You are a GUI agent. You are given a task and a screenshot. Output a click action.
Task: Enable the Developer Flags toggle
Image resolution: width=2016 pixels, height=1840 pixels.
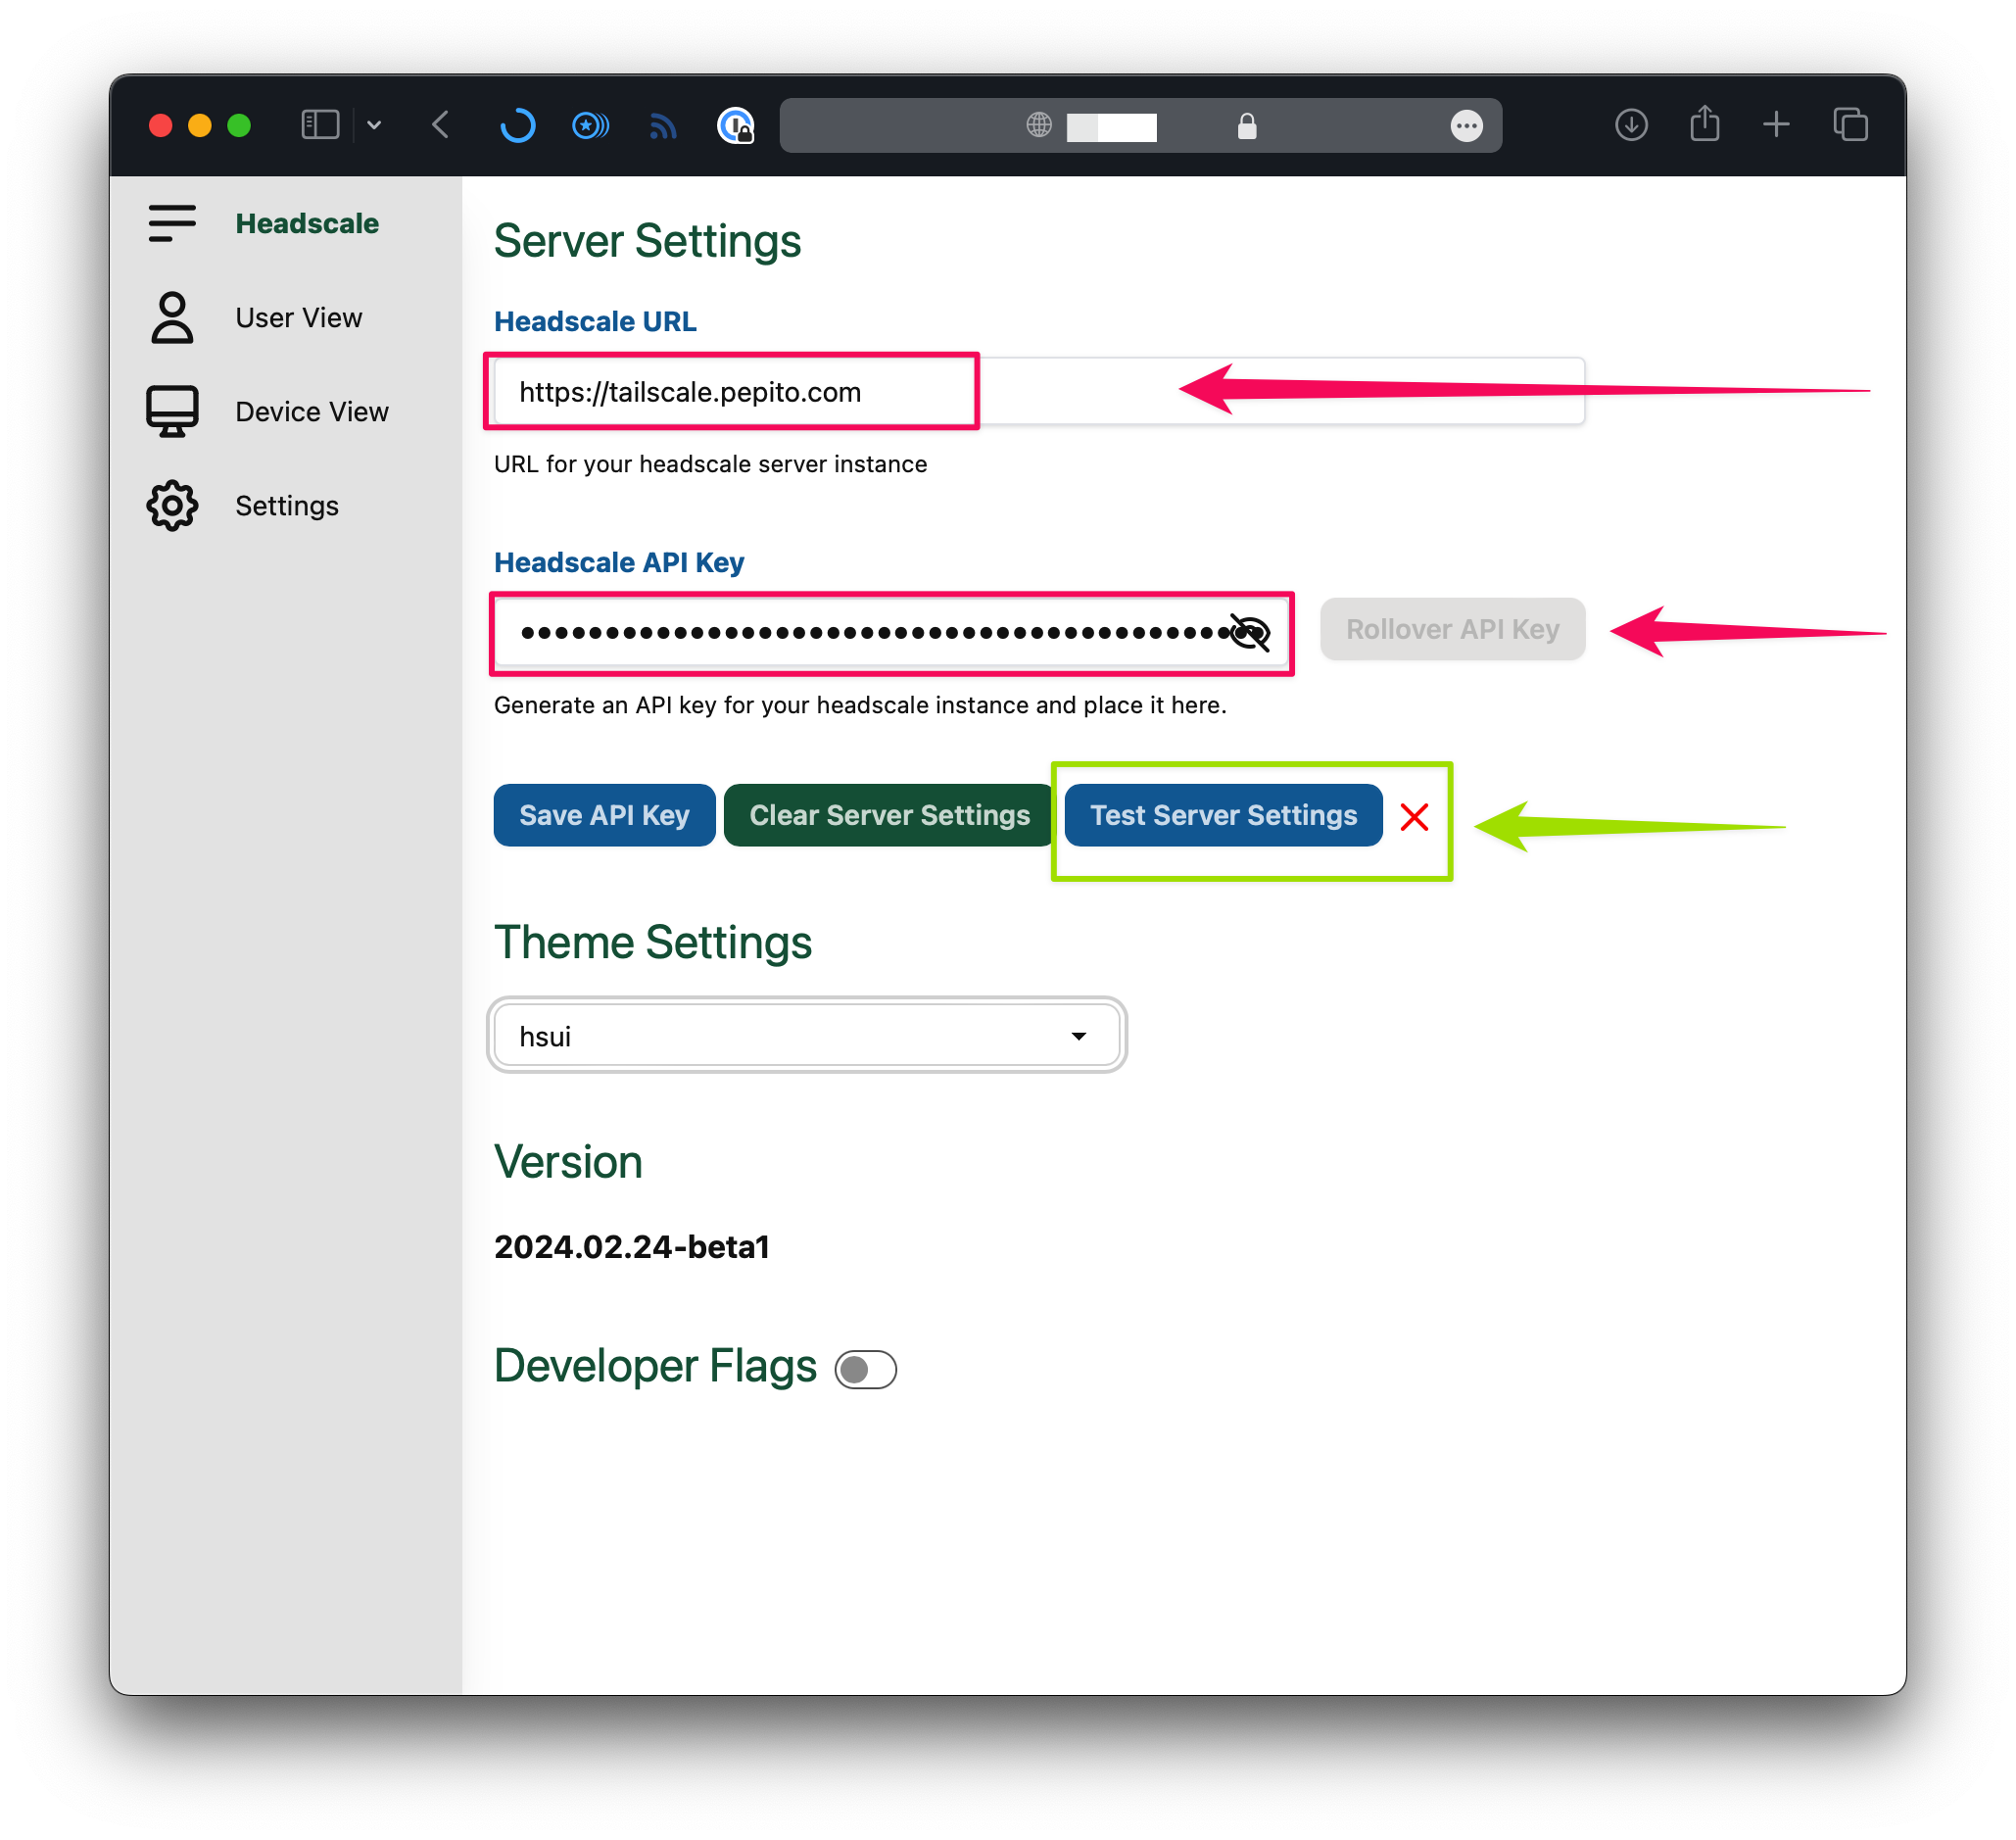pyautogui.click(x=865, y=1369)
